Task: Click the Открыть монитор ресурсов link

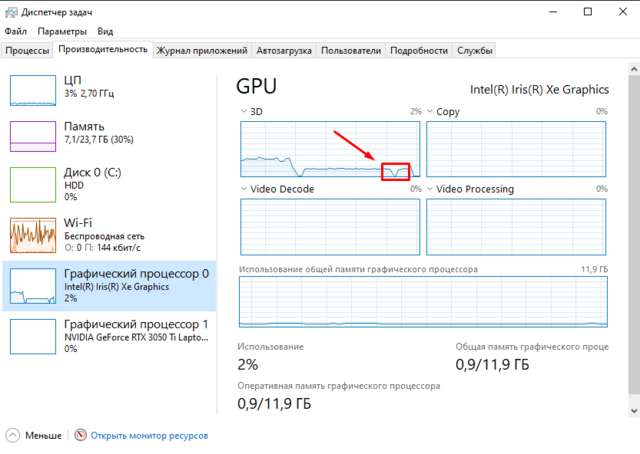Action: click(149, 436)
